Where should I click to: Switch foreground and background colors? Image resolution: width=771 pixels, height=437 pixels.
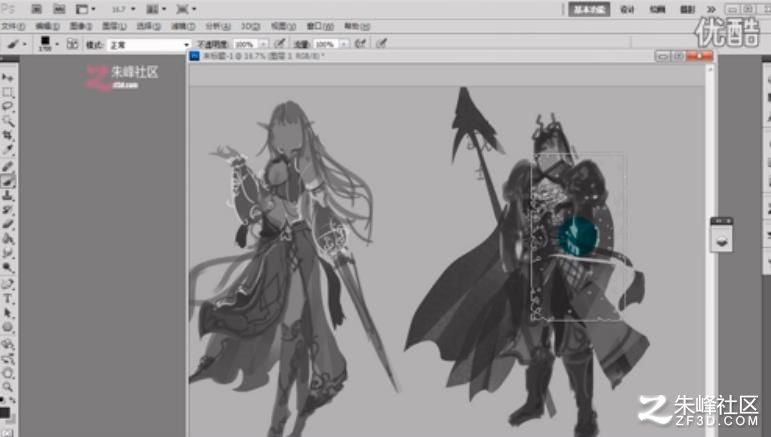coord(12,401)
